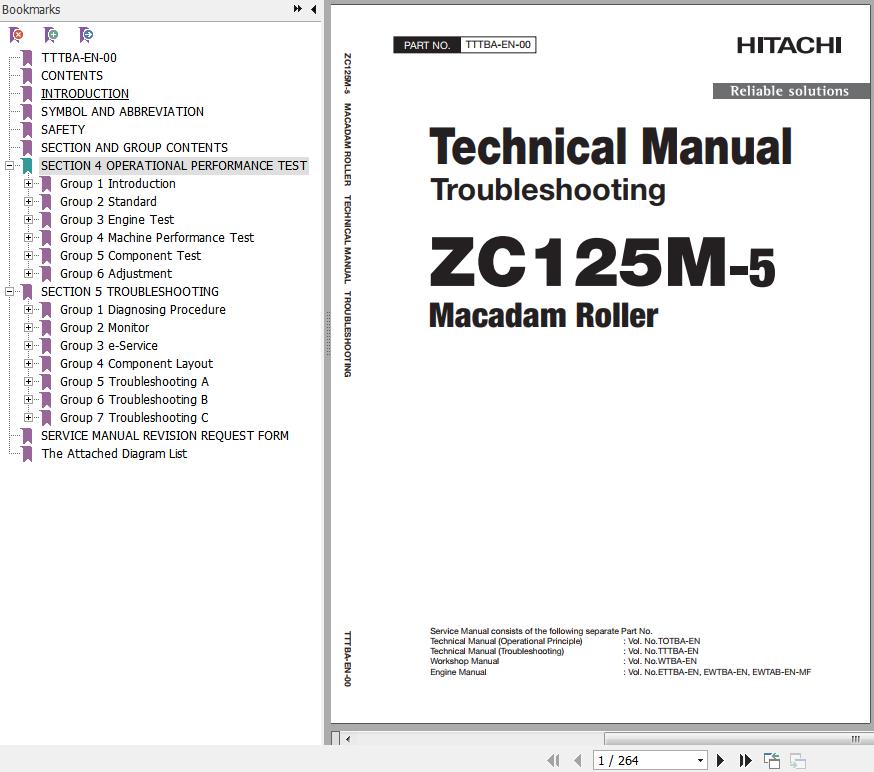Collapse the Bookmarks panel with left arrow

[x=313, y=9]
